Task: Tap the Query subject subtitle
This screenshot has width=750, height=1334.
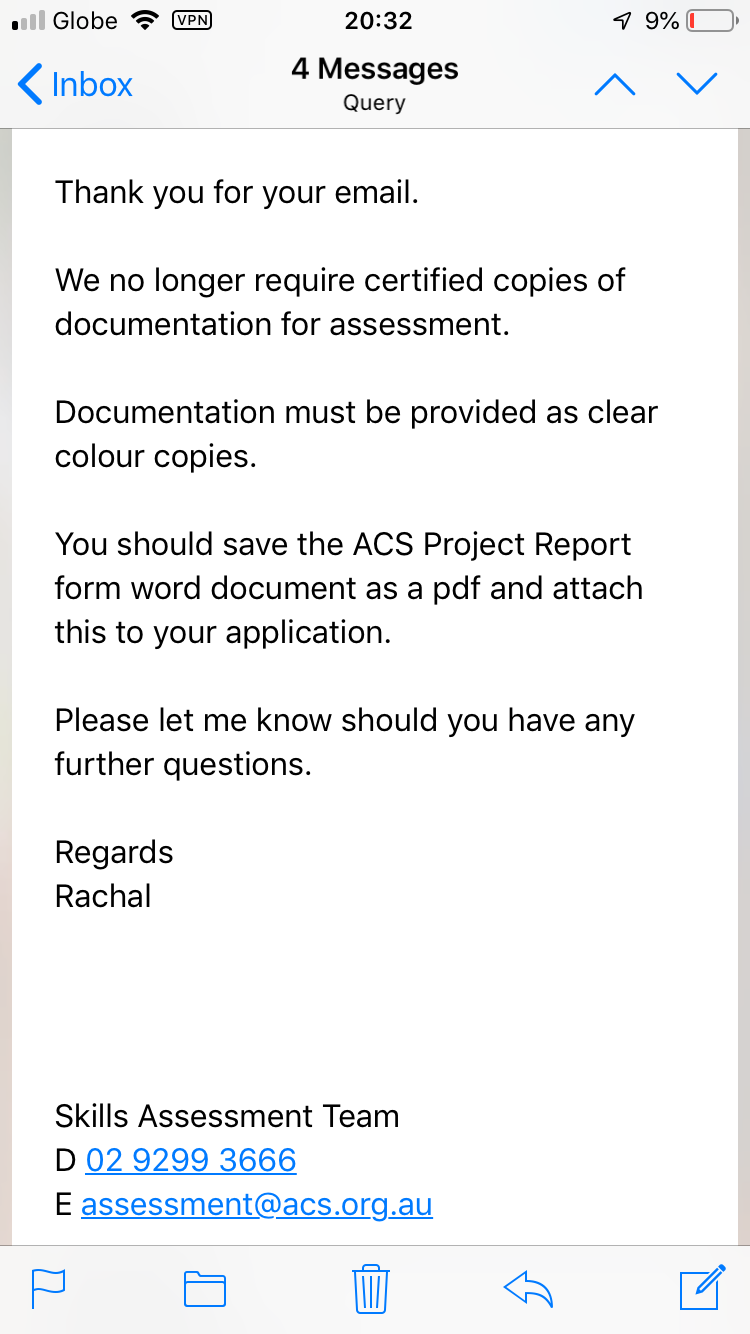Action: click(374, 102)
